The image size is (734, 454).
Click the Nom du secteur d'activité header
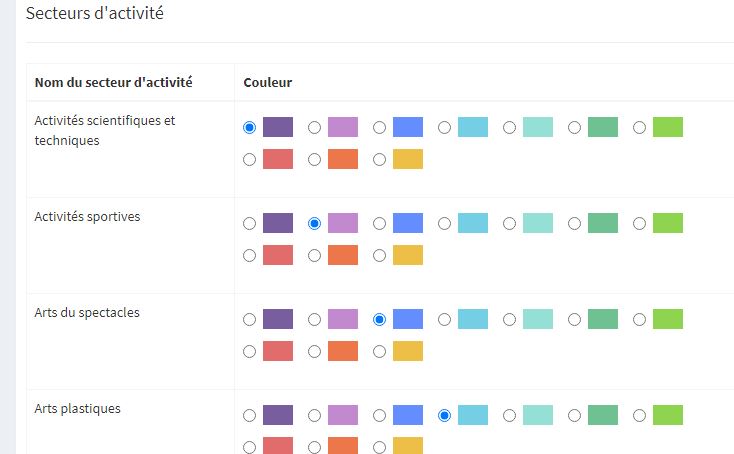pyautogui.click(x=114, y=82)
